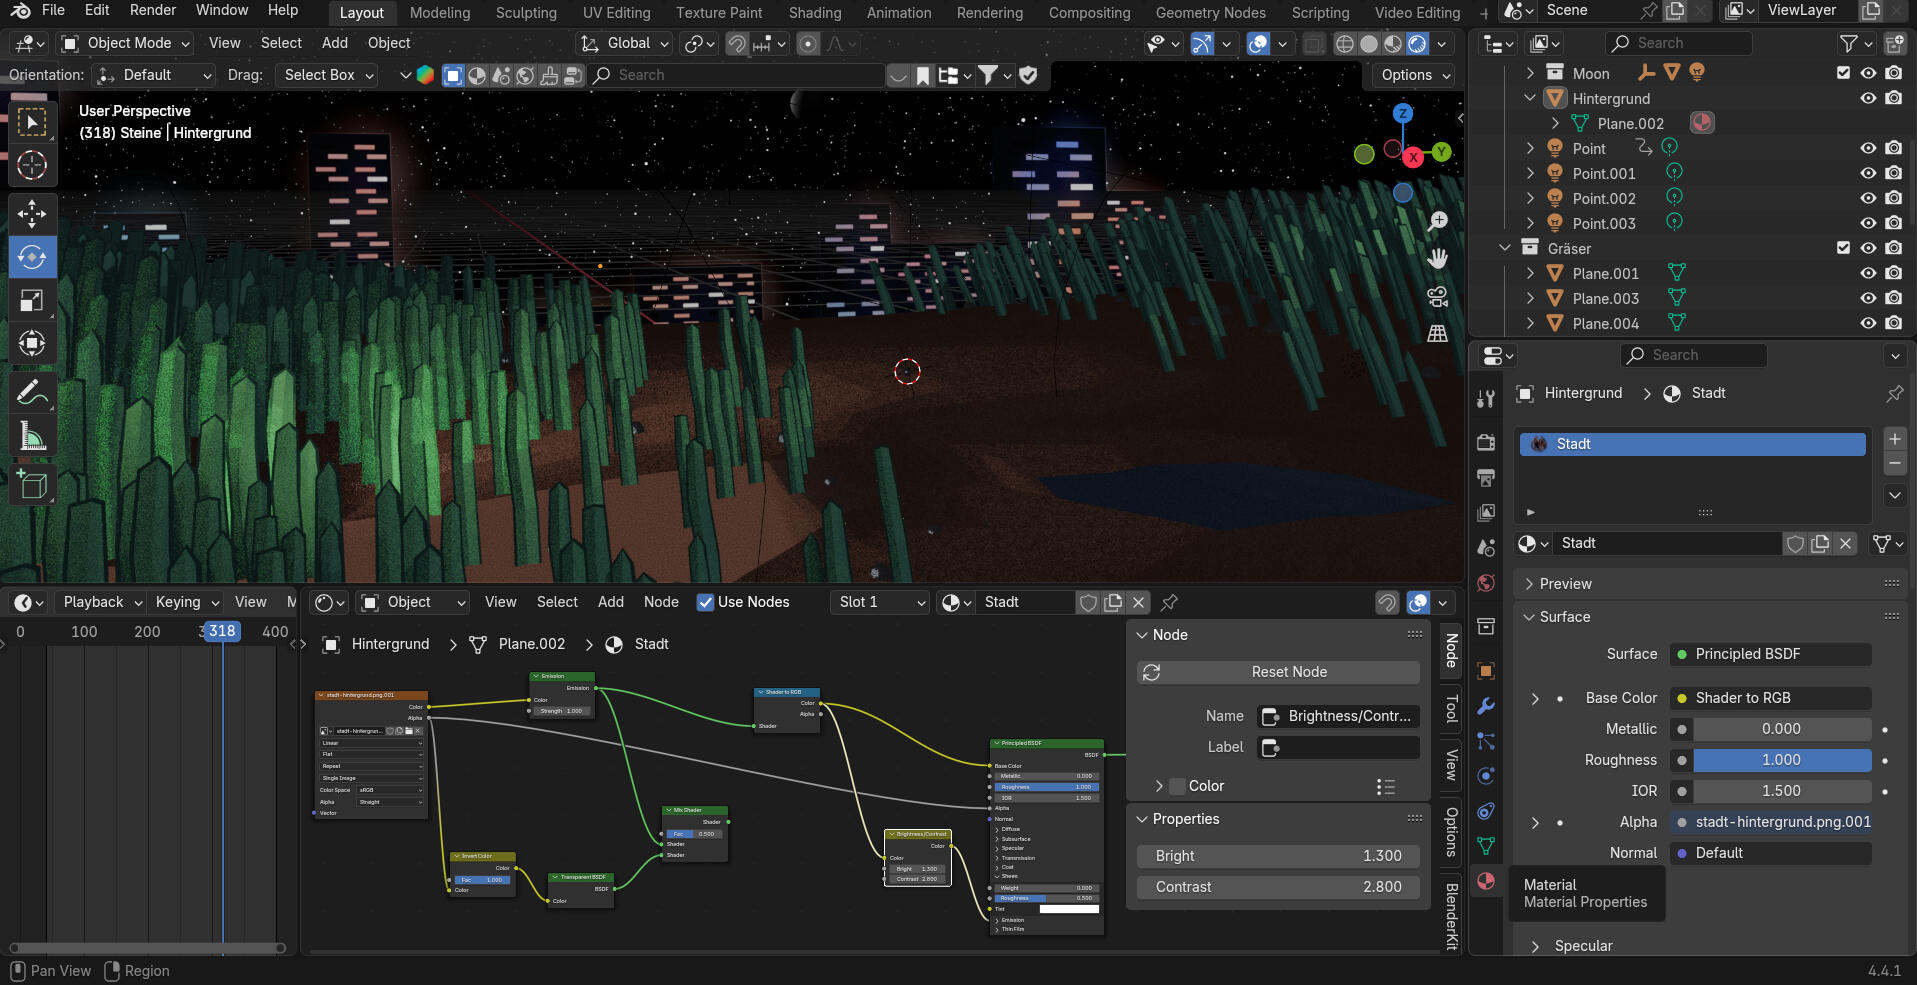Uncheck the Use Nodes checkbox
Image resolution: width=1917 pixels, height=985 pixels.
point(706,602)
